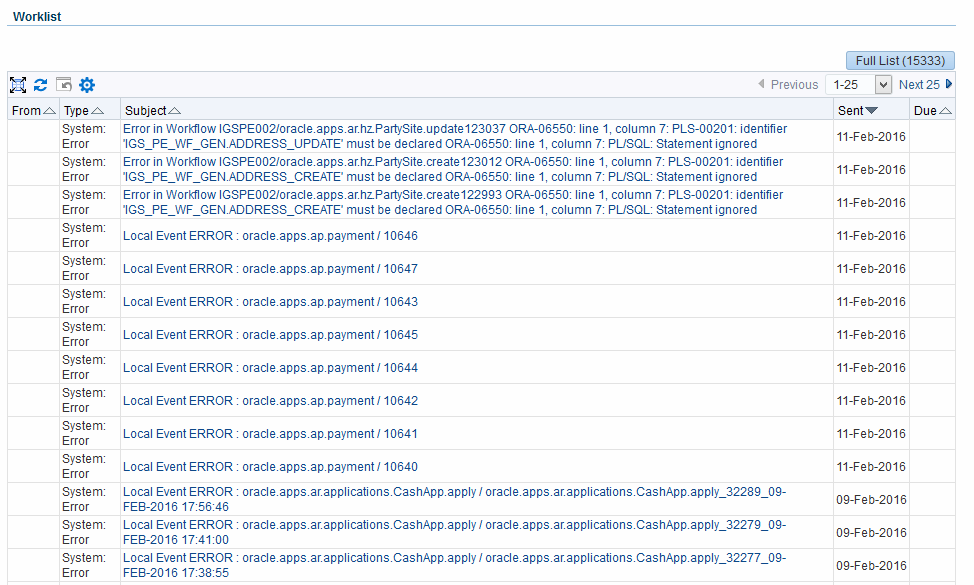
Task: Open Local Event ERROR payment 10646
Action: [270, 236]
